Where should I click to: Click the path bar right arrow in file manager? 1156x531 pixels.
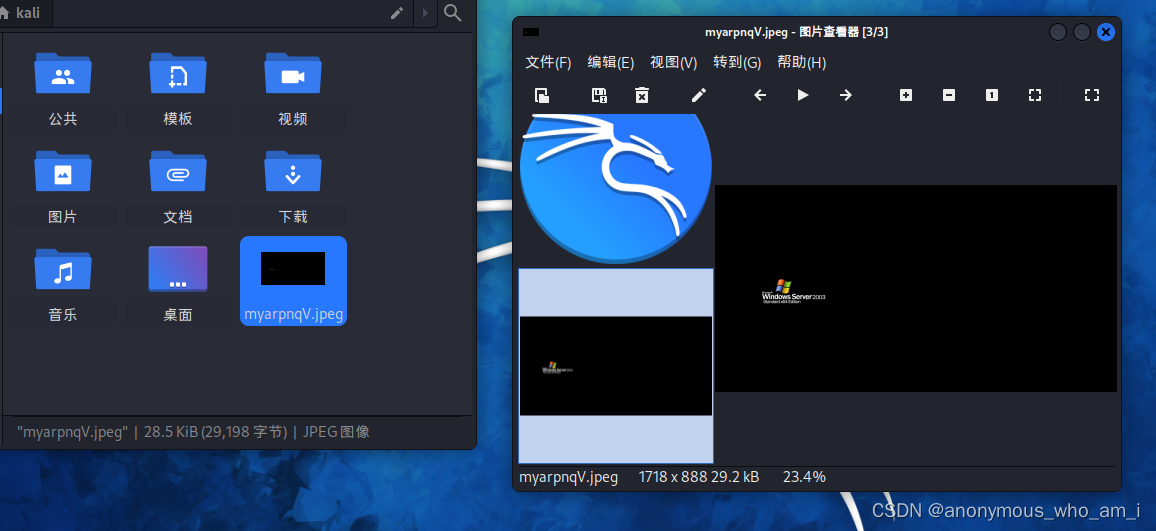click(425, 13)
